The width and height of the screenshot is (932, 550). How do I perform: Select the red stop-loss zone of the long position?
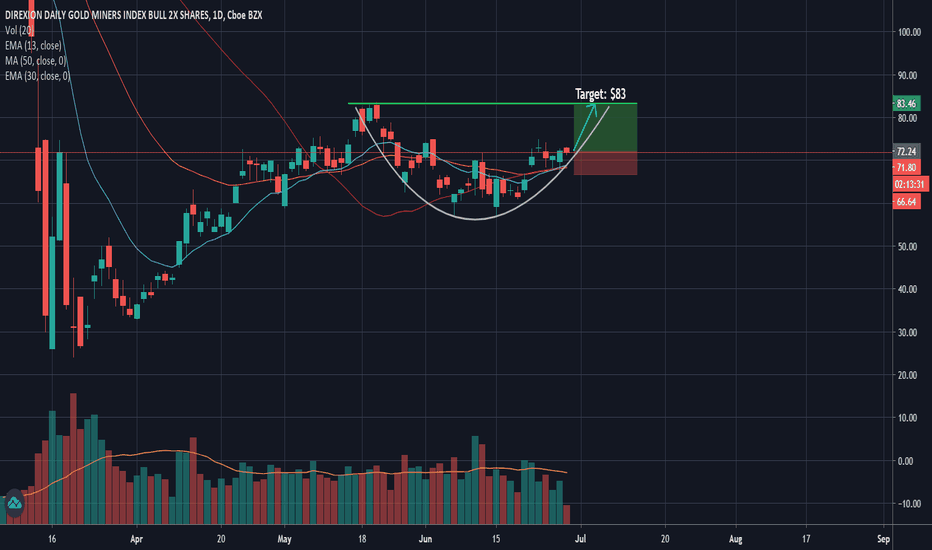click(605, 163)
